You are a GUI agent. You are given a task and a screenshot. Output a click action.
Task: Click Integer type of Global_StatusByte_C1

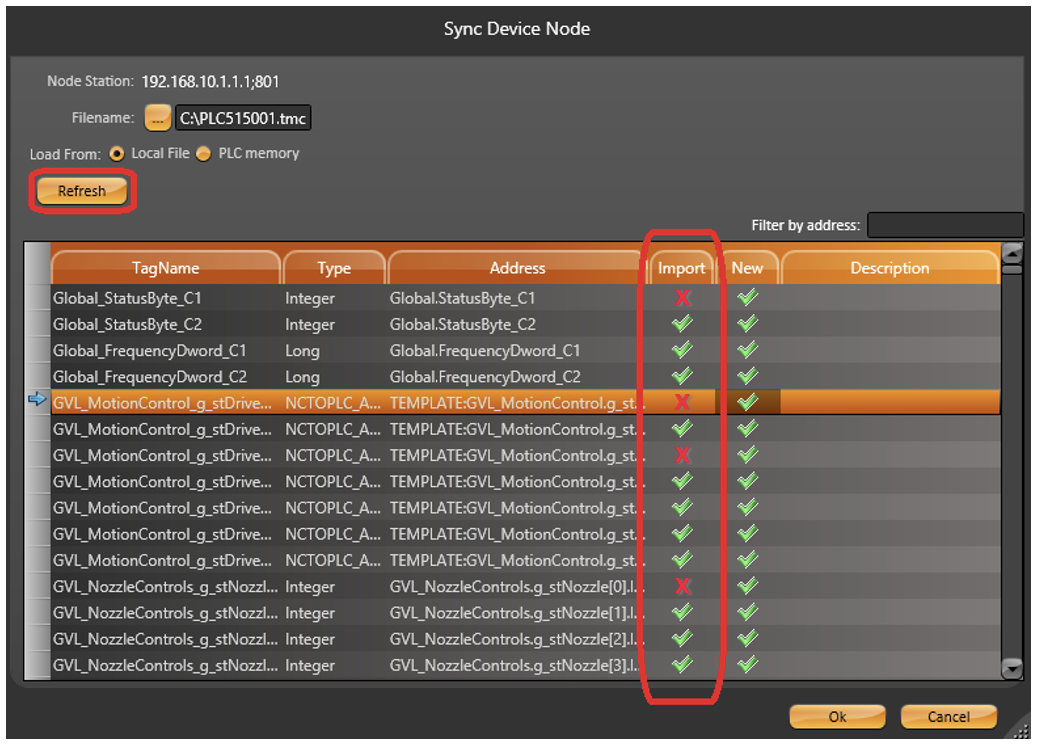310,298
